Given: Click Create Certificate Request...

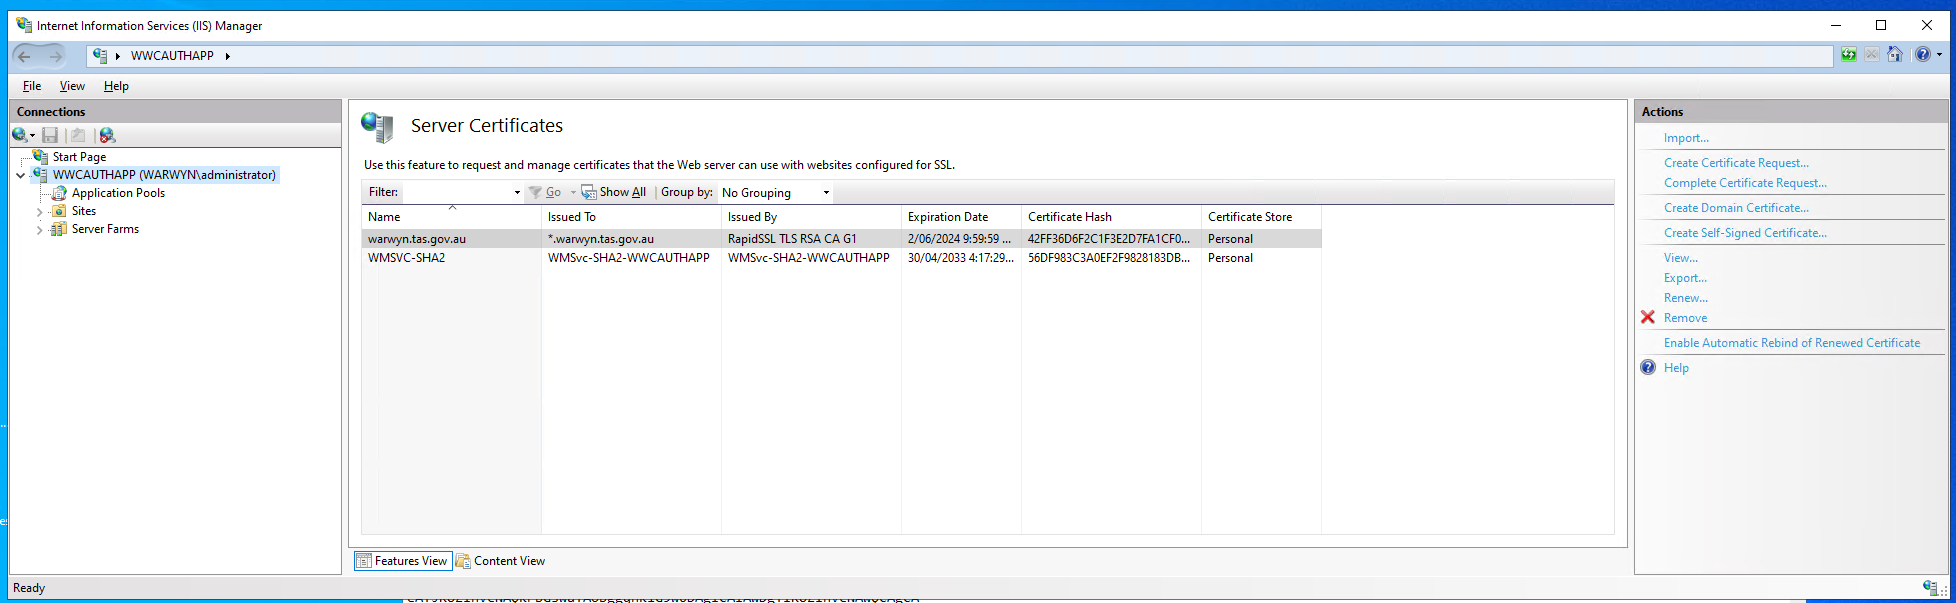Looking at the screenshot, I should pyautogui.click(x=1736, y=163).
